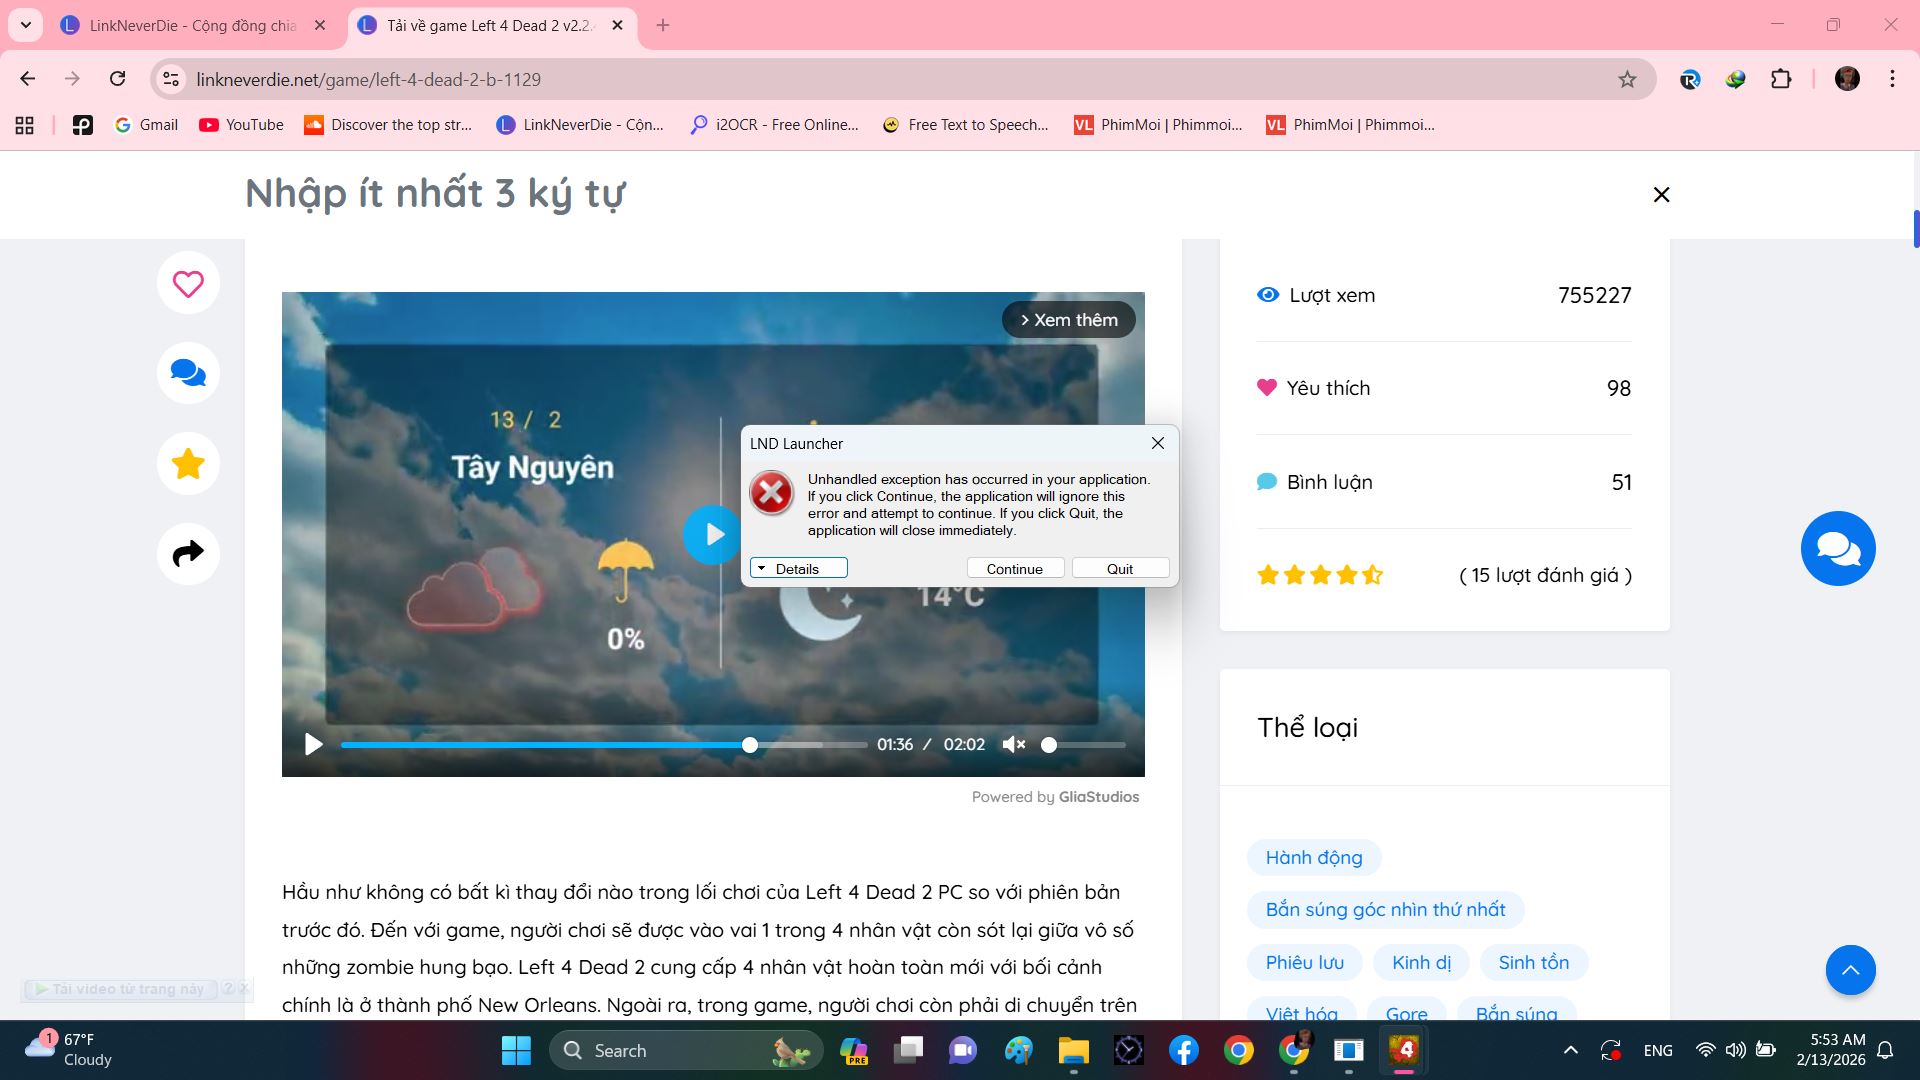Click the heart favorite icon in sidebar
1920x1080 pixels.
pos(188,284)
